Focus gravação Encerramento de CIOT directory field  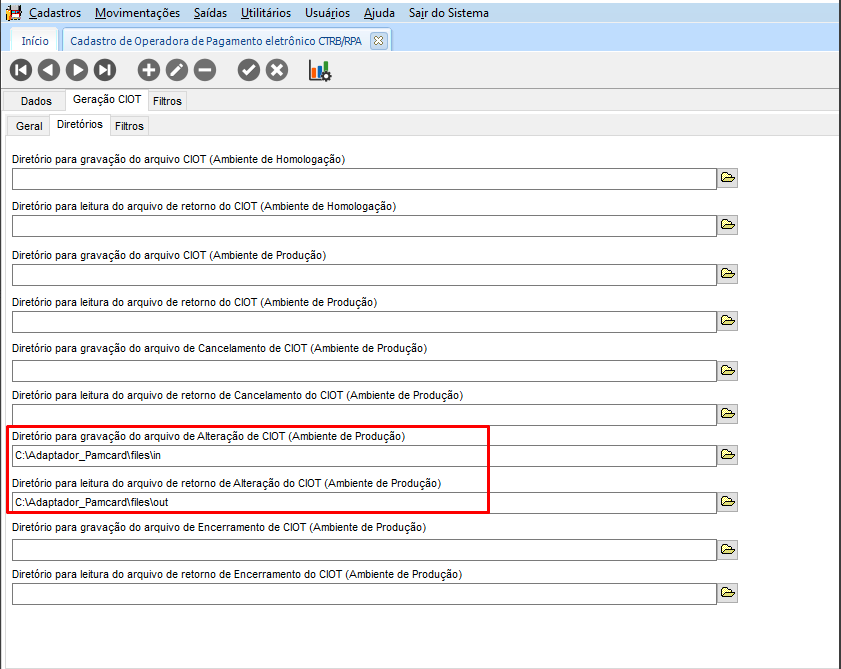click(364, 550)
